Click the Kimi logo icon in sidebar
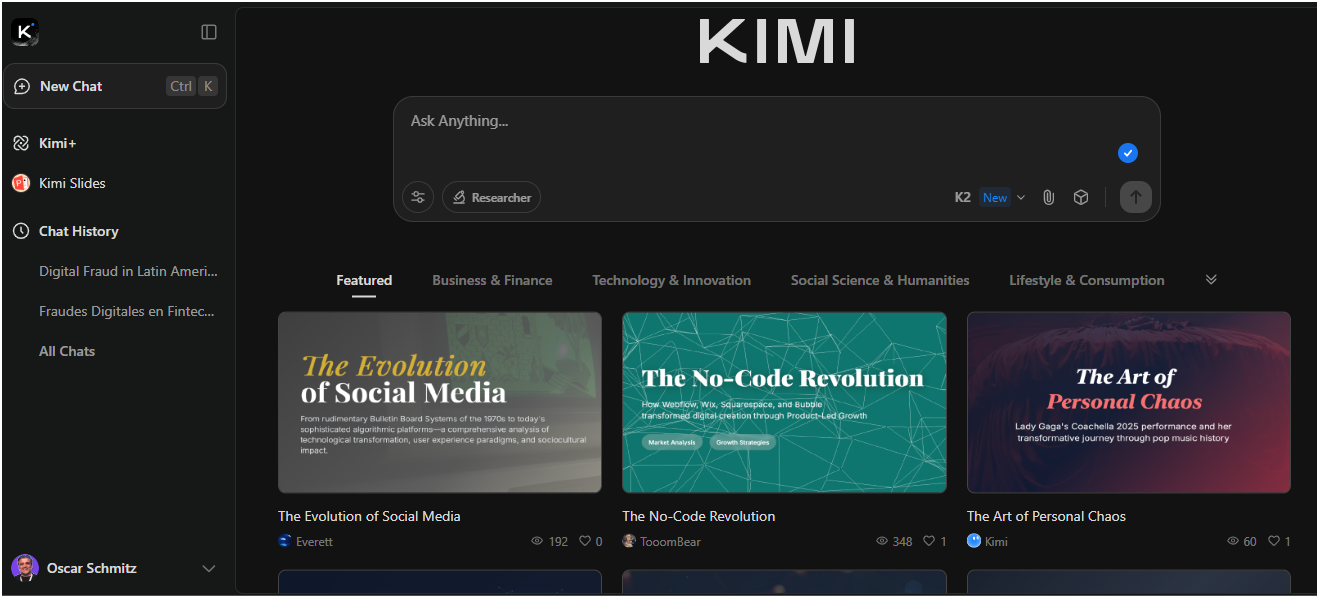The width and height of the screenshot is (1319, 597). [x=25, y=32]
